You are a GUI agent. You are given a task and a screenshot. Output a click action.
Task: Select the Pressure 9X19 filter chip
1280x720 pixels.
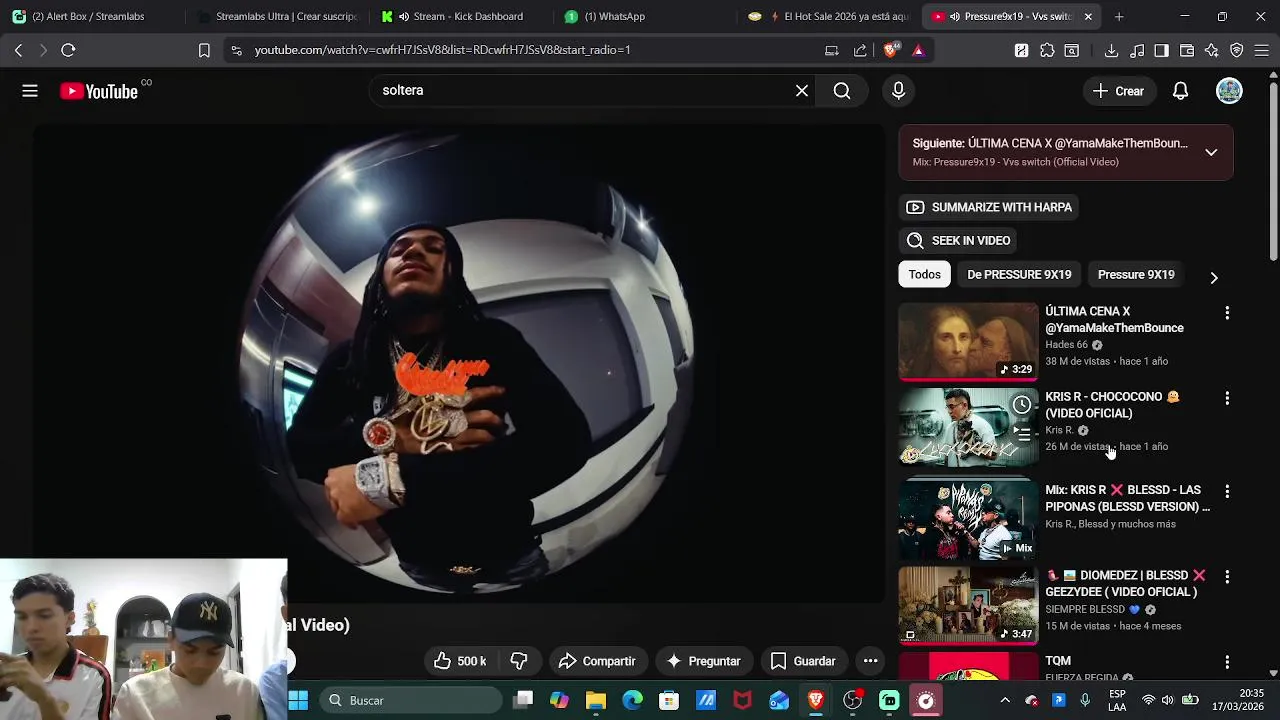pos(1136,274)
